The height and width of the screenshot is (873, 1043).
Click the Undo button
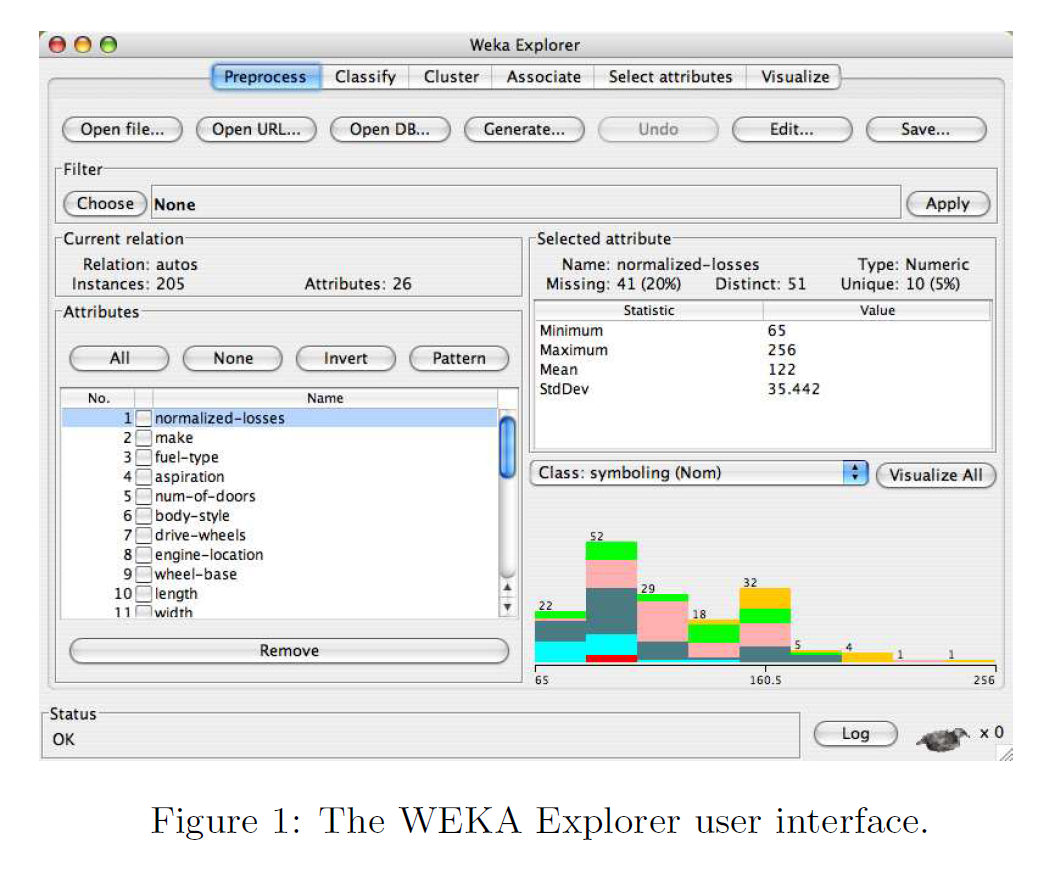click(658, 129)
